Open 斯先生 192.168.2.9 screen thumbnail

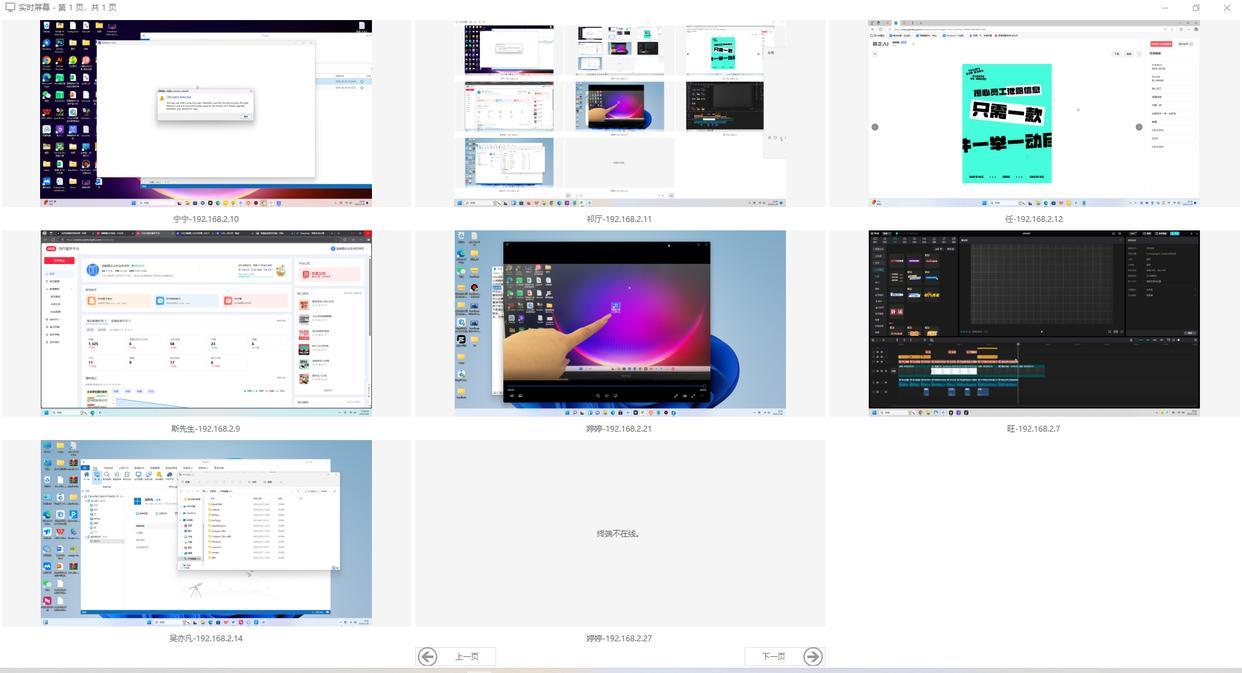click(x=206, y=323)
